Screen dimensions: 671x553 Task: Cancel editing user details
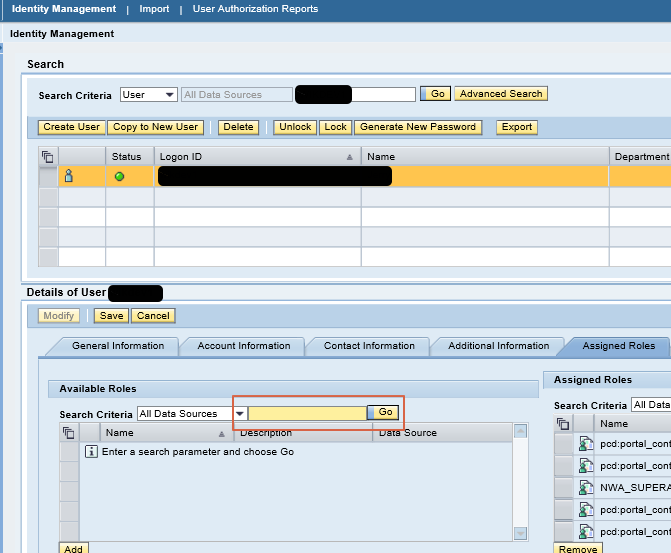tap(153, 316)
